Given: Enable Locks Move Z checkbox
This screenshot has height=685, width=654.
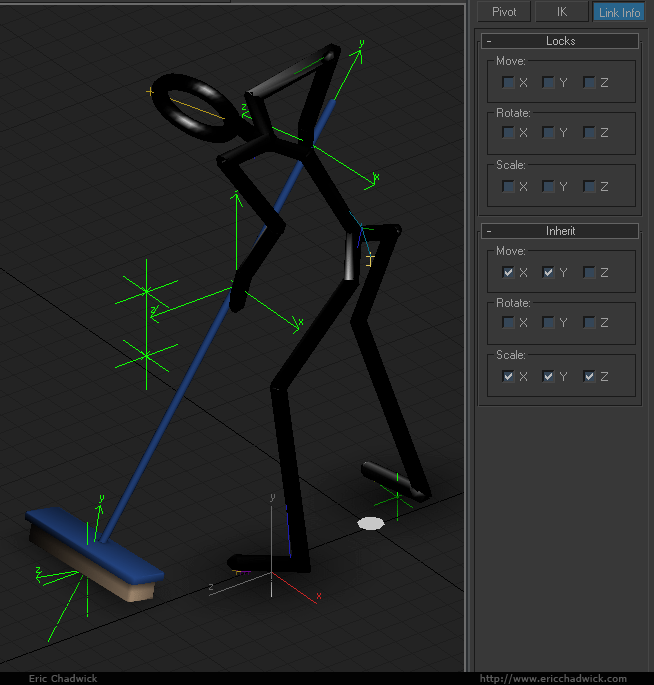Looking at the screenshot, I should [x=589, y=83].
